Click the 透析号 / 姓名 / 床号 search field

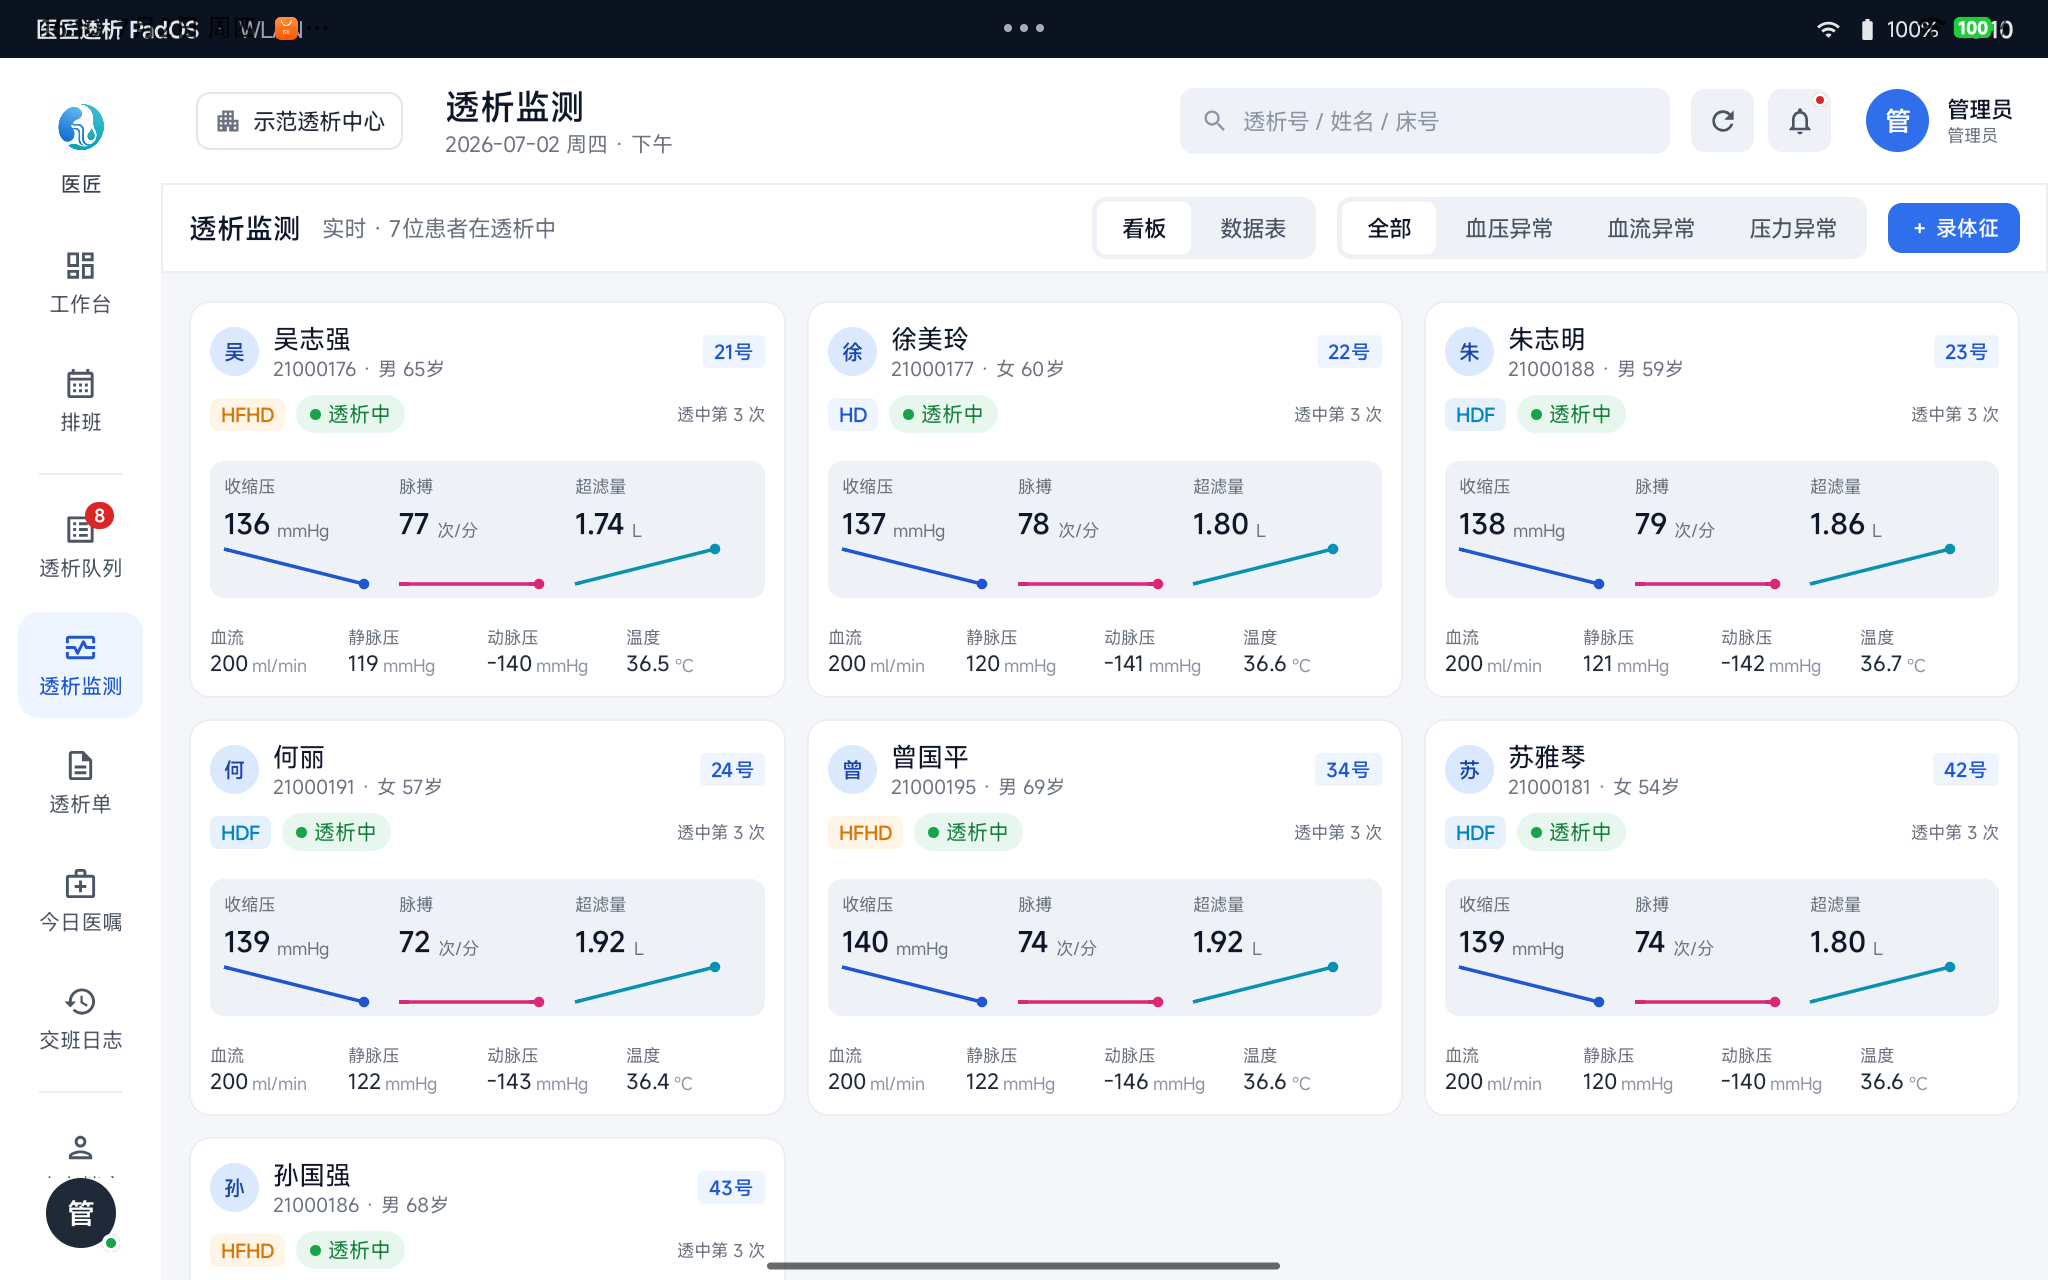coord(1424,121)
